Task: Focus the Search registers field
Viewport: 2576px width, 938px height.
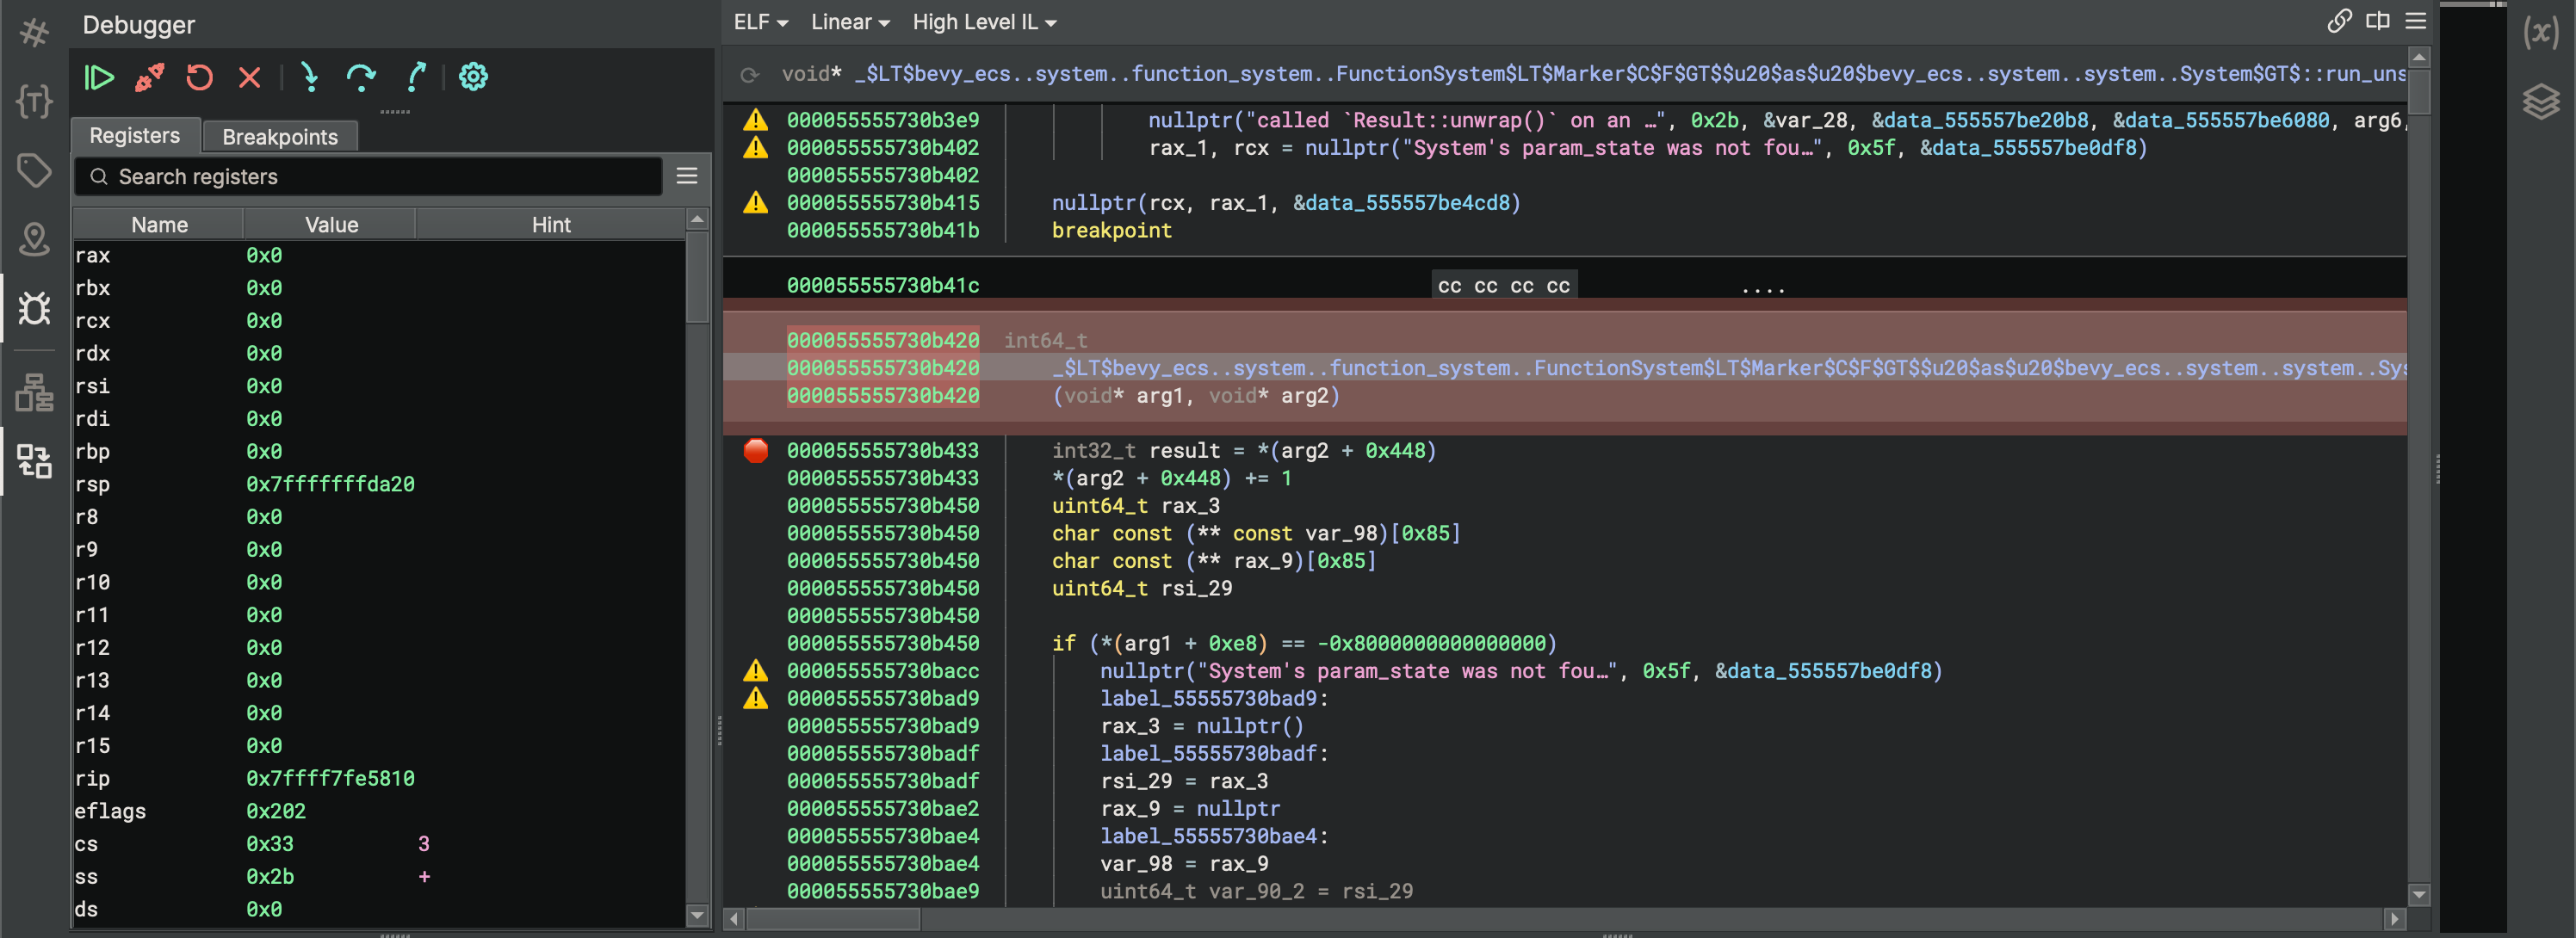Action: click(x=368, y=177)
